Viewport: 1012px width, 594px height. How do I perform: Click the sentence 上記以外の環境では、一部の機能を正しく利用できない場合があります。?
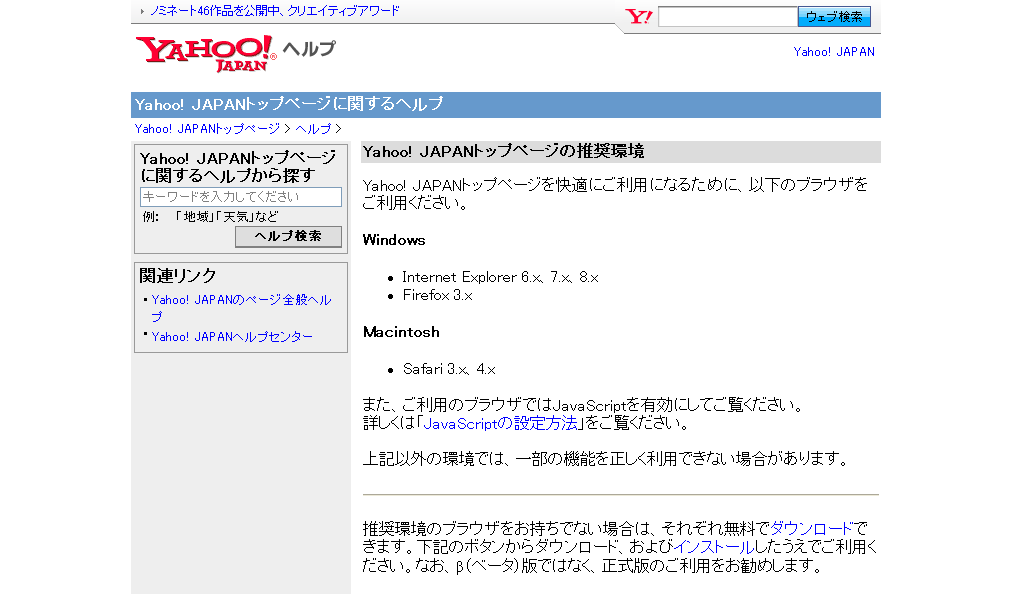[x=605, y=459]
